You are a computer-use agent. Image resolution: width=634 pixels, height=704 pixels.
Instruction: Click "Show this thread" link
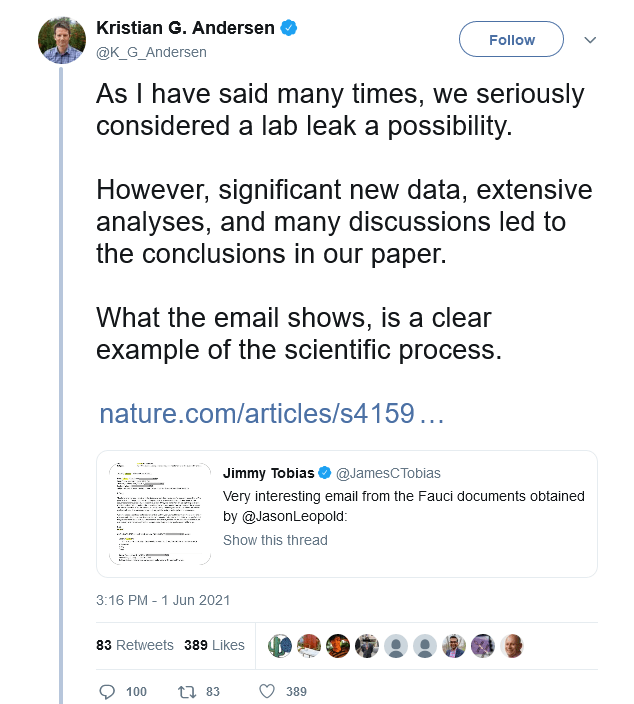[275, 540]
